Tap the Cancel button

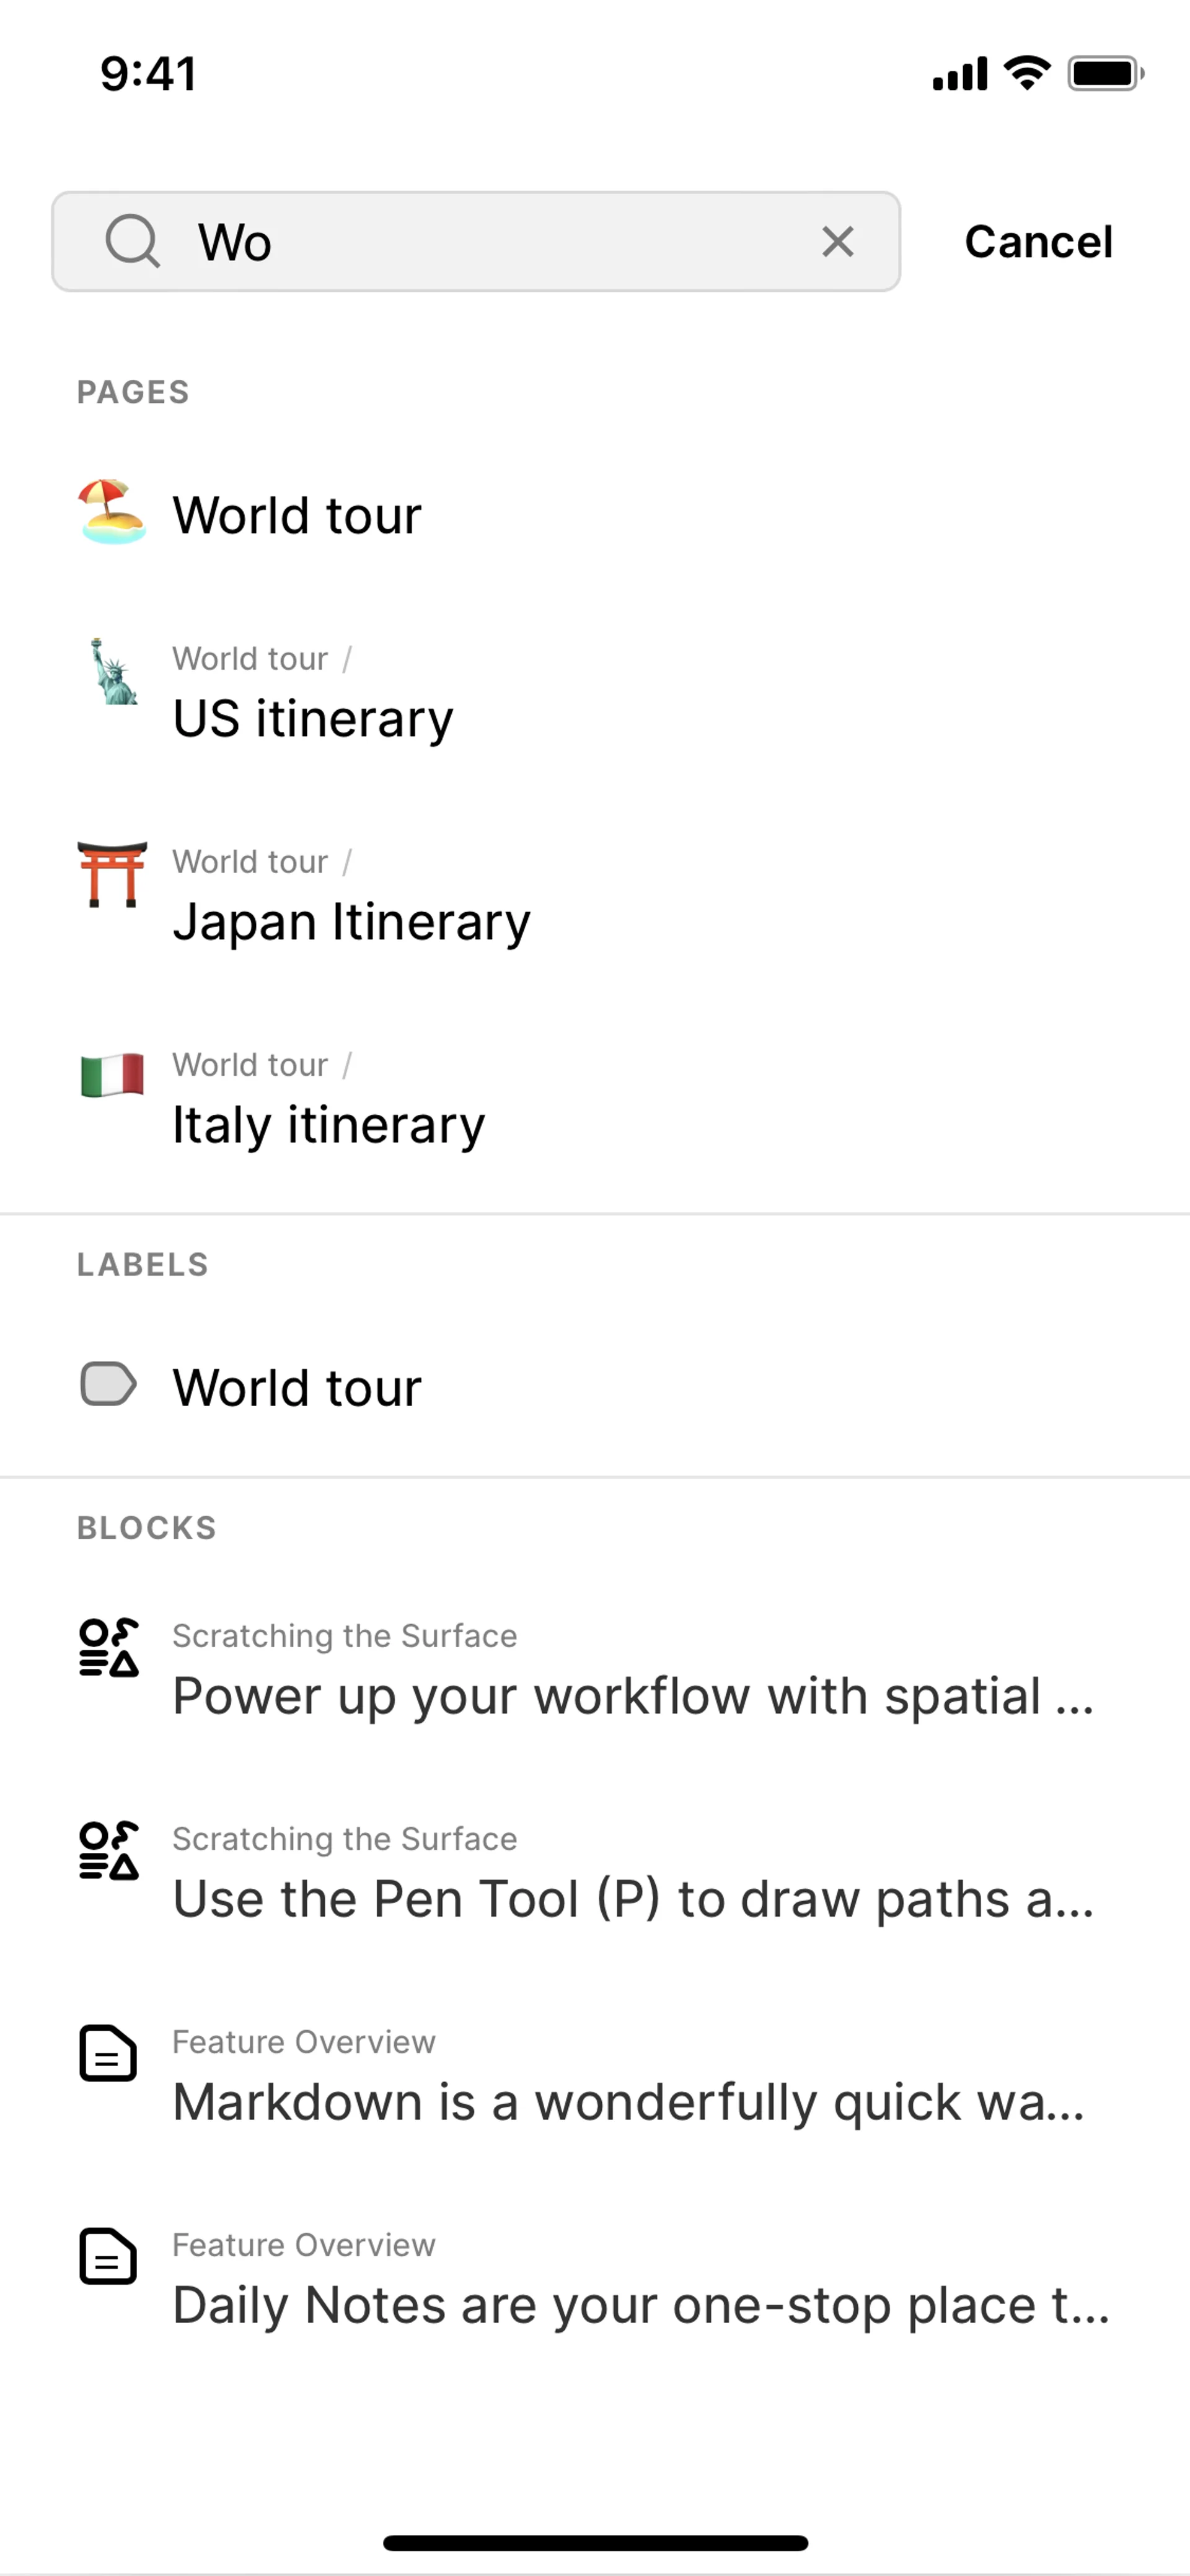pos(1037,241)
